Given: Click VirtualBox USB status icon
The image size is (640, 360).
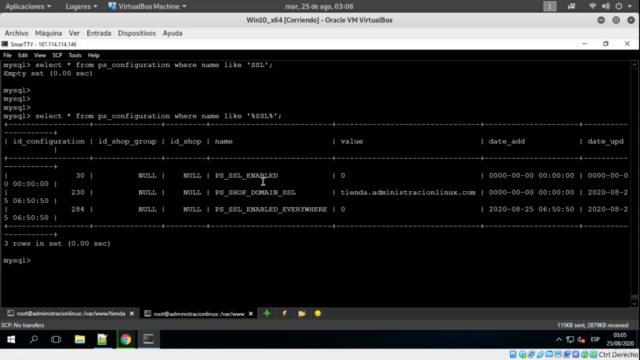Looking at the screenshot, I should 540,354.
